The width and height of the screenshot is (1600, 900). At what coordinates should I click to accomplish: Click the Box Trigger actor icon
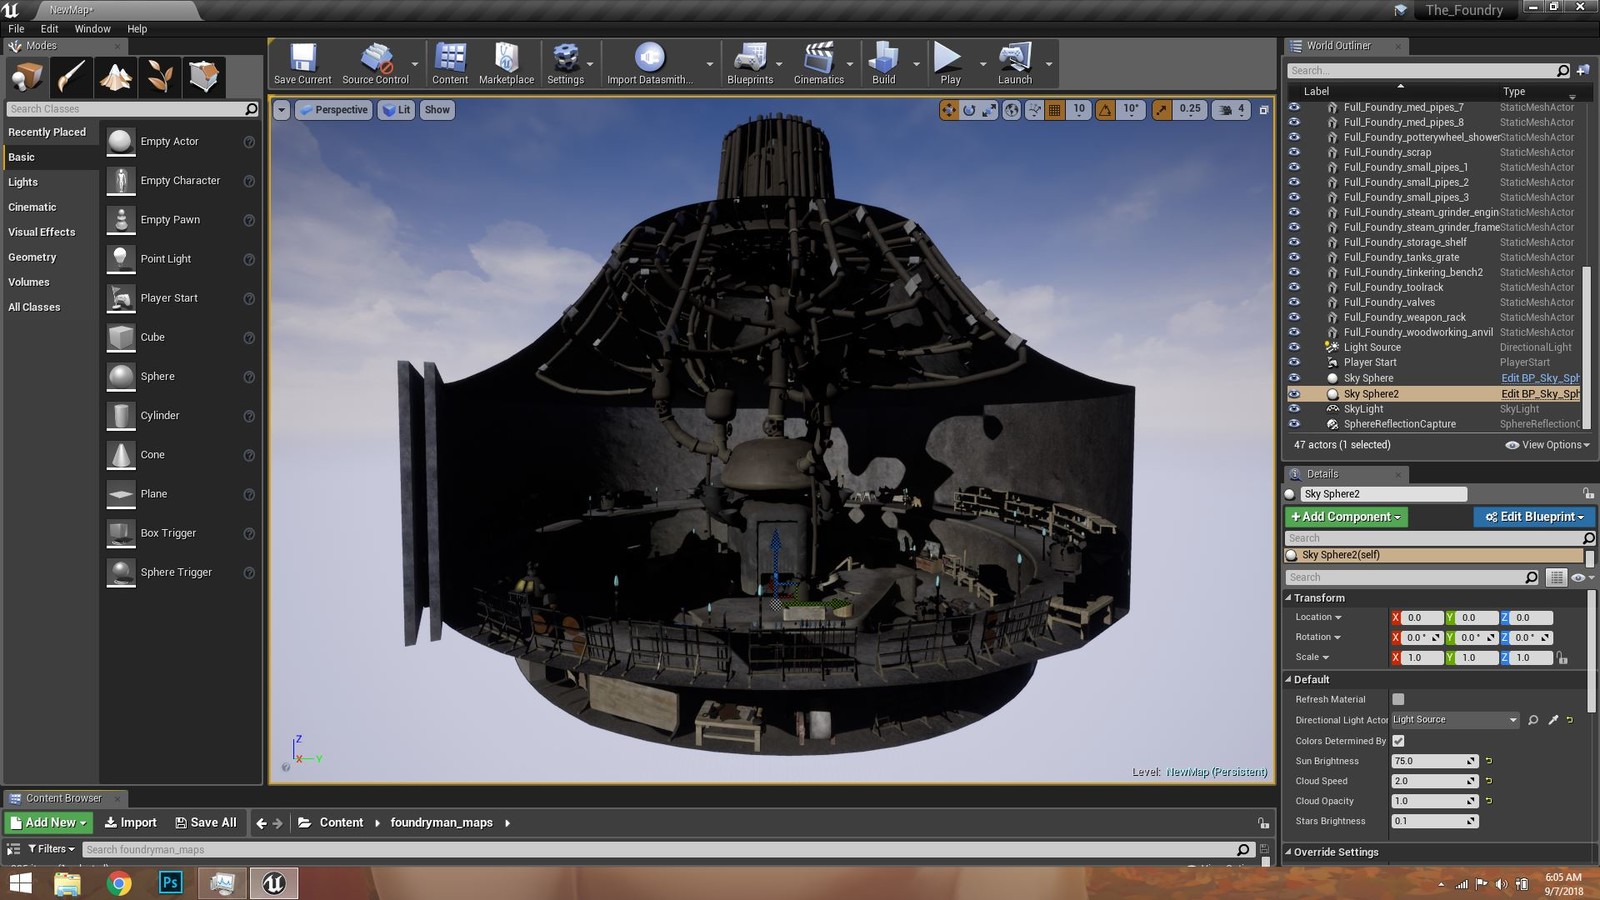click(x=121, y=533)
